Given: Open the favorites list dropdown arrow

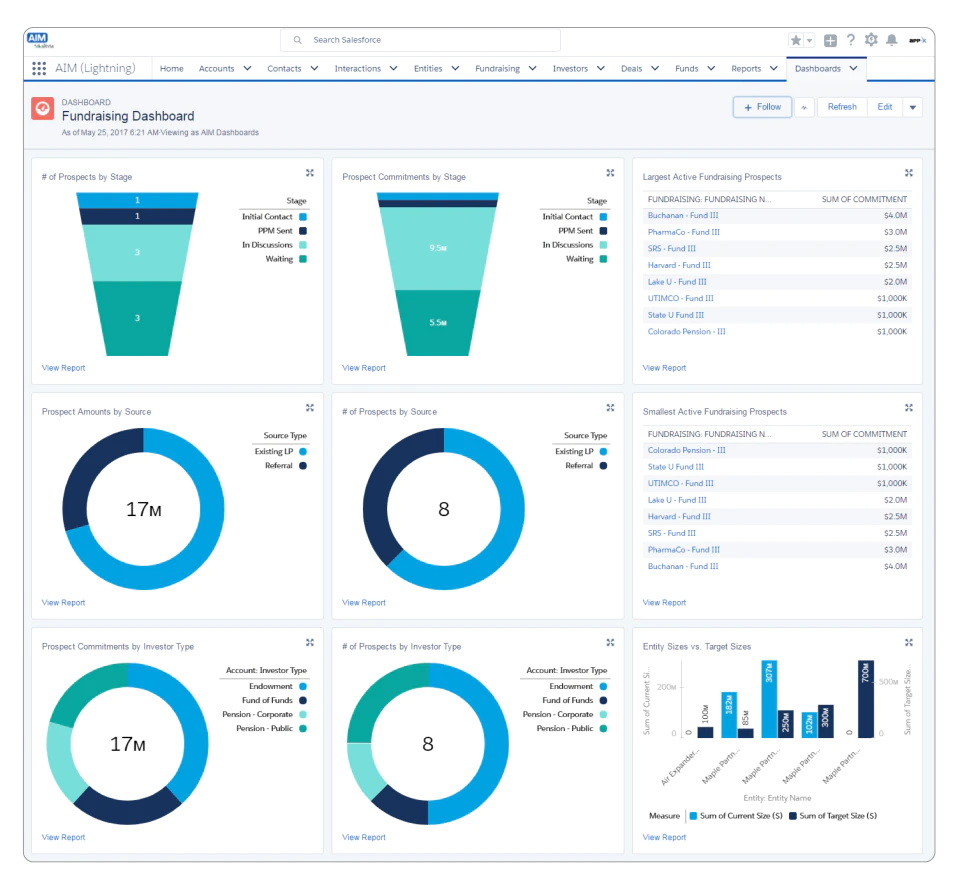Looking at the screenshot, I should tap(809, 40).
